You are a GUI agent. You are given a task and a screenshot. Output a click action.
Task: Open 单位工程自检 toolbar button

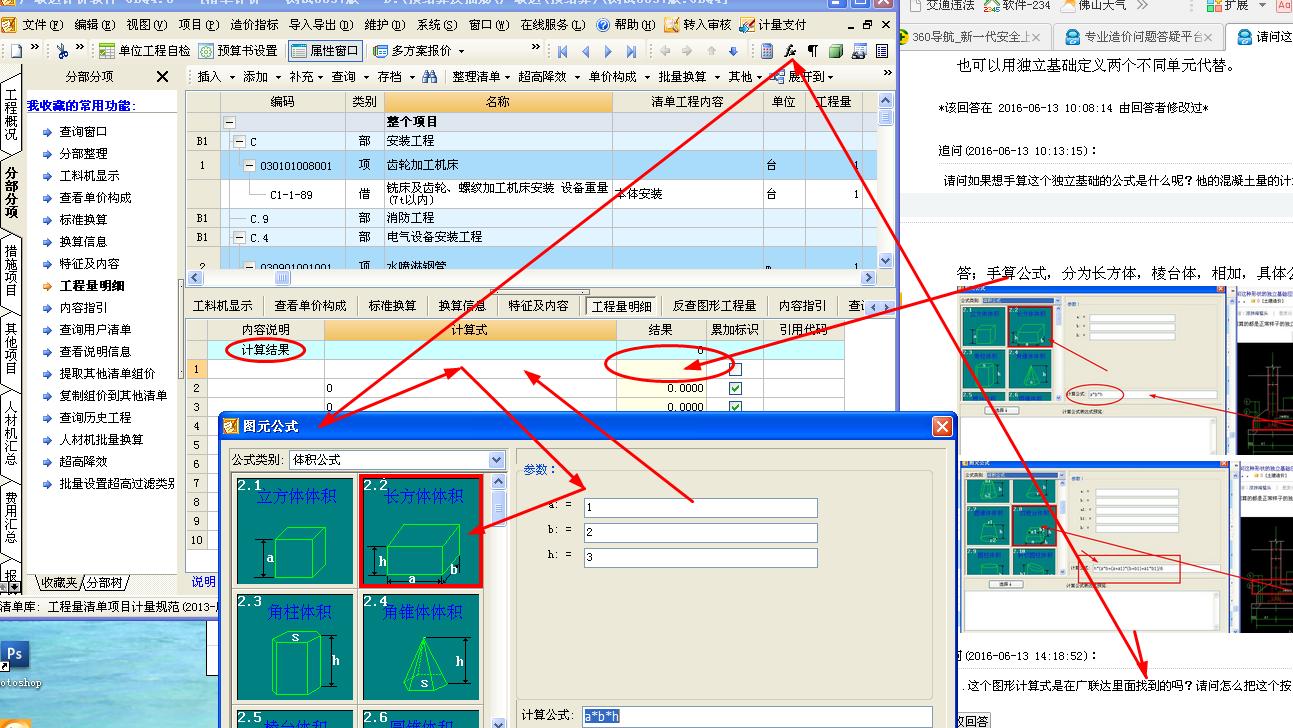(145, 51)
